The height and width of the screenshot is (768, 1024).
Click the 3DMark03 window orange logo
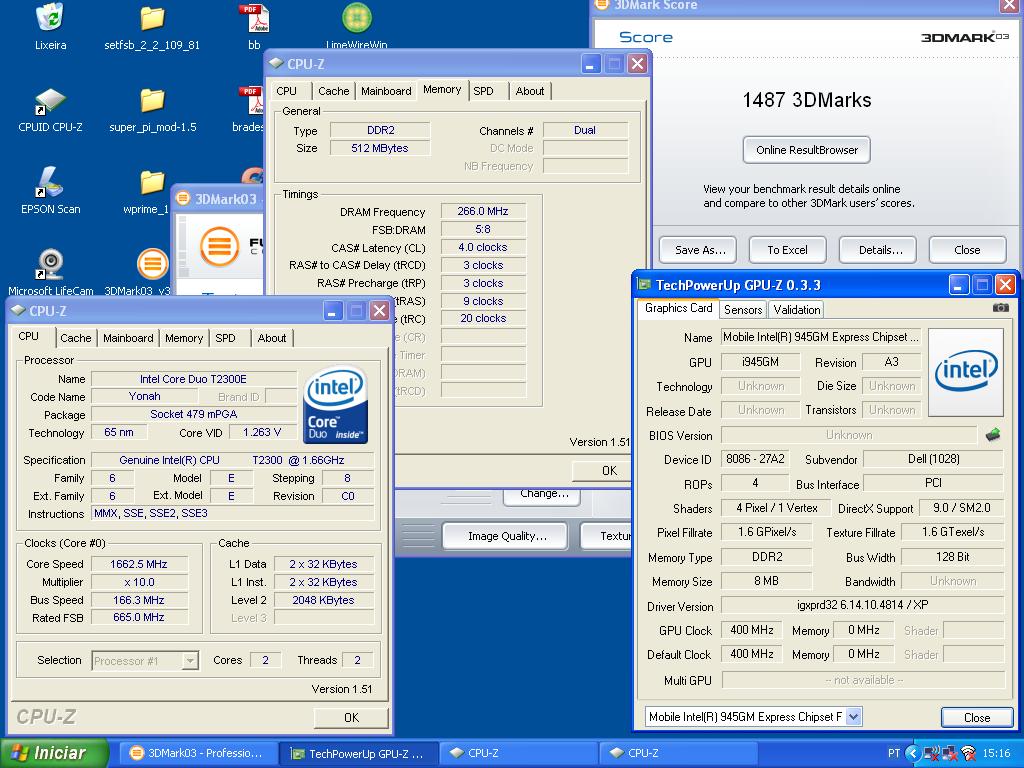click(x=219, y=246)
